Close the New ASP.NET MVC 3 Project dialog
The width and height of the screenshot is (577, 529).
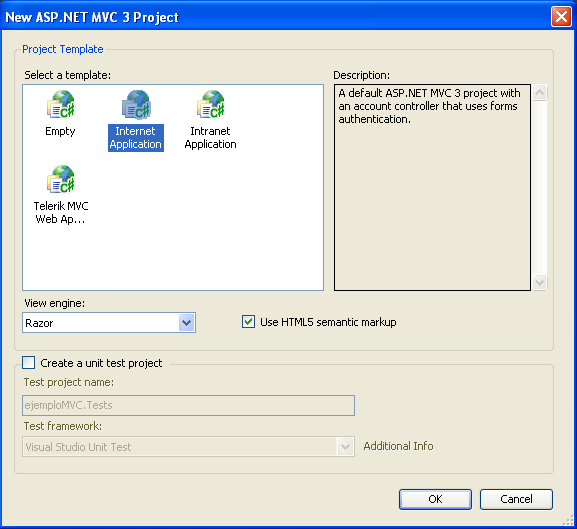pos(561,17)
